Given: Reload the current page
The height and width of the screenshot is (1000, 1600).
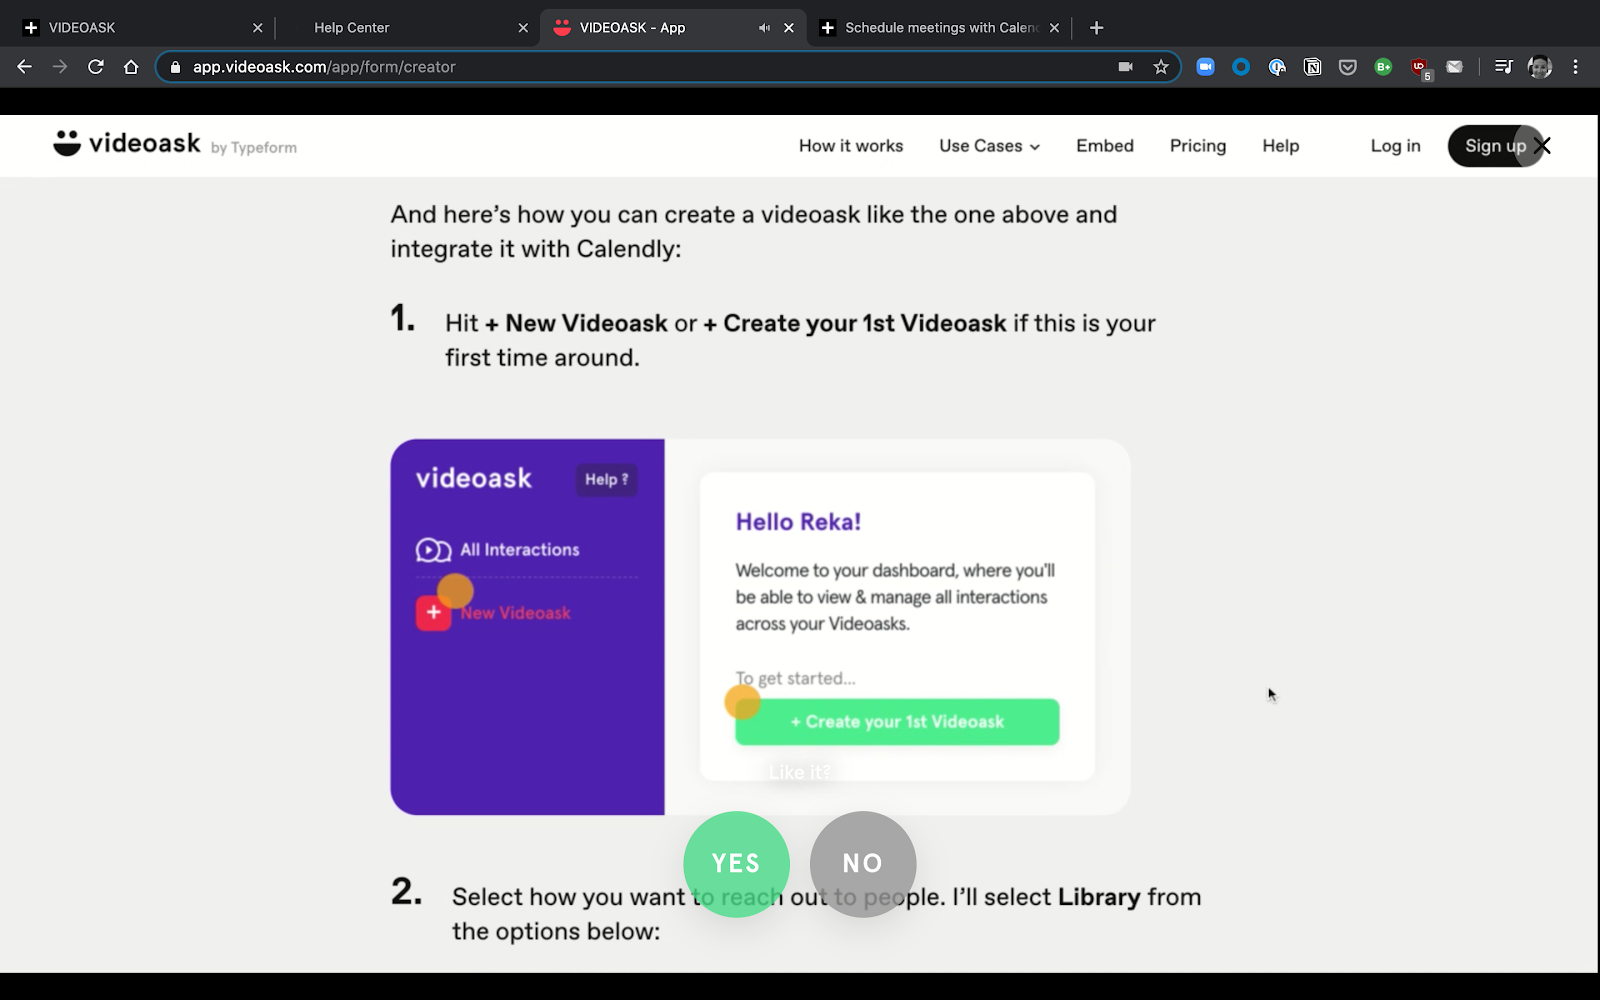Looking at the screenshot, I should pos(96,67).
